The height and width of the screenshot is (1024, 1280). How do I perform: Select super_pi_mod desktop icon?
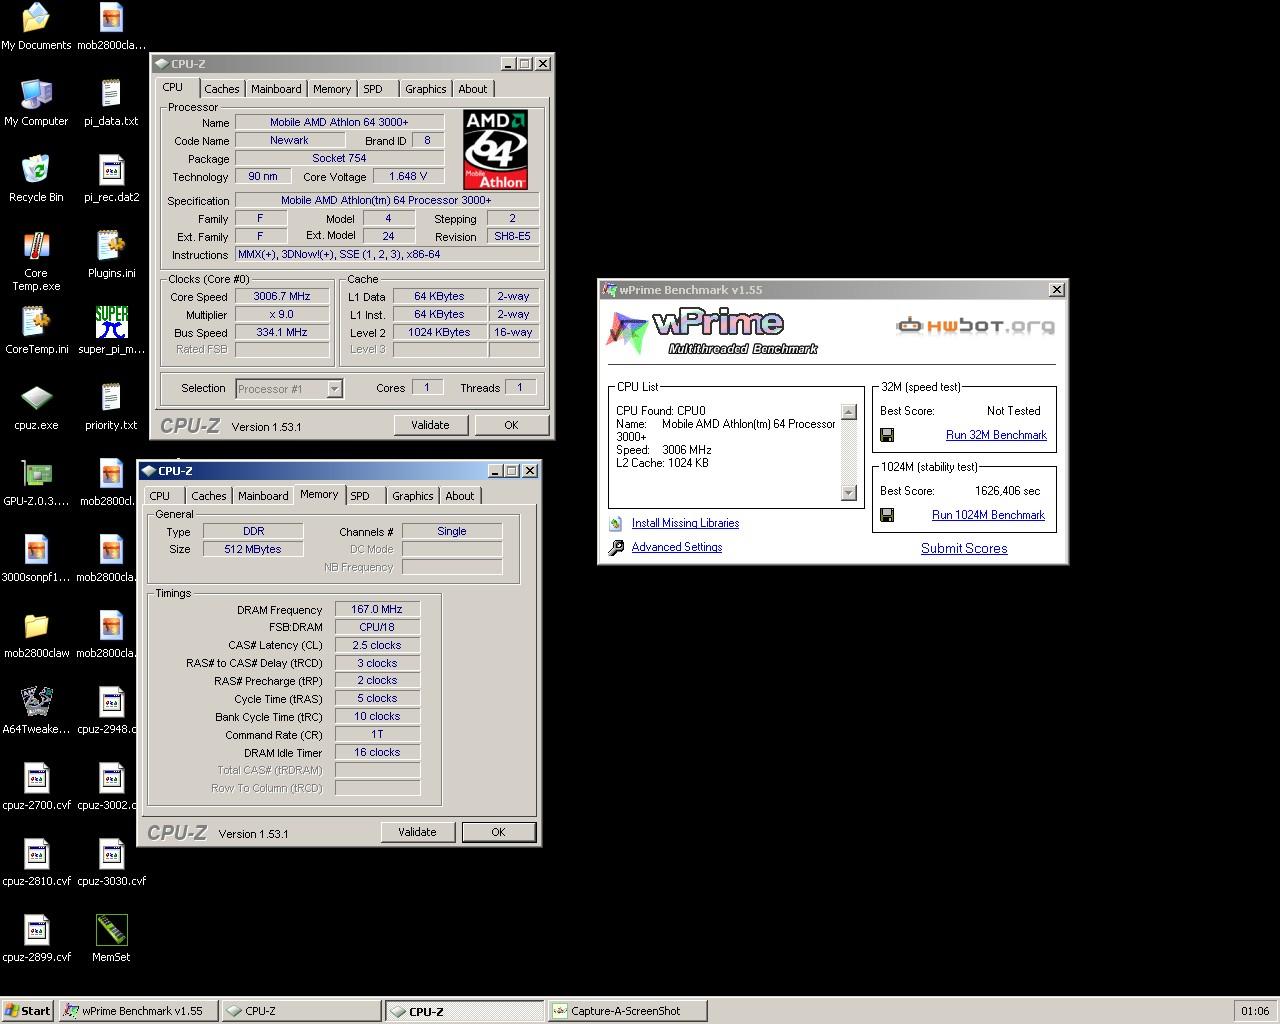111,322
